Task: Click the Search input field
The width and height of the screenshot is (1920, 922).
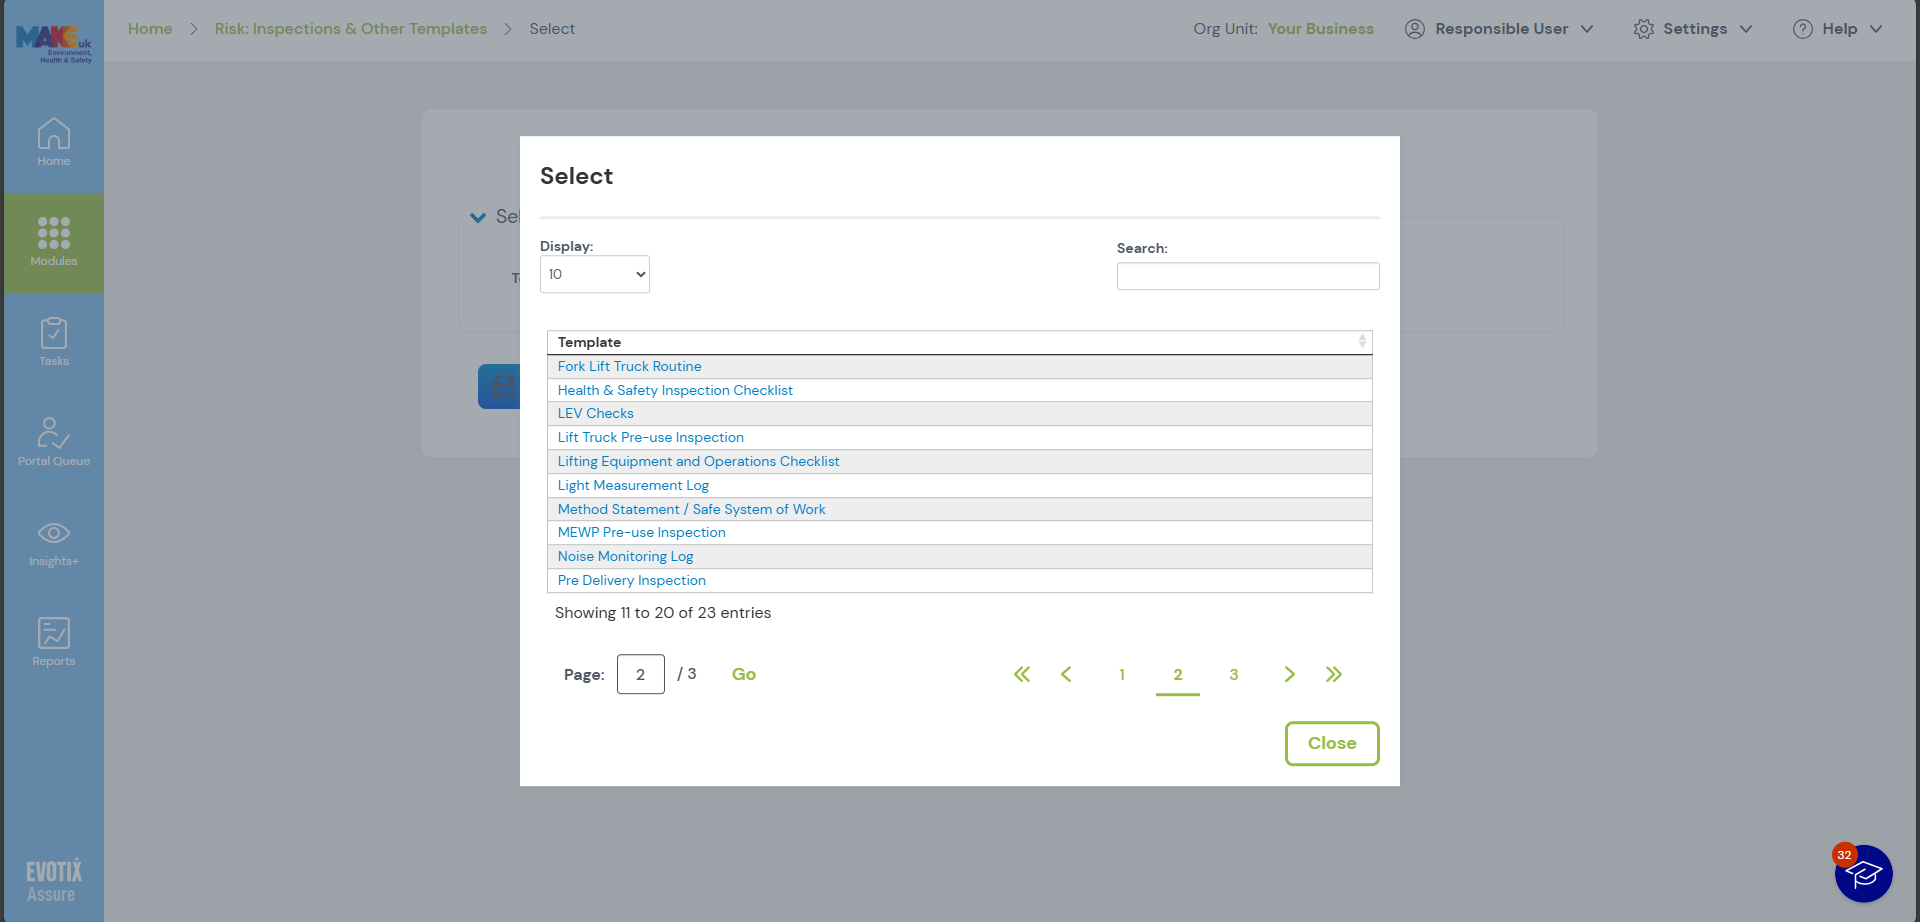Action: (1248, 276)
